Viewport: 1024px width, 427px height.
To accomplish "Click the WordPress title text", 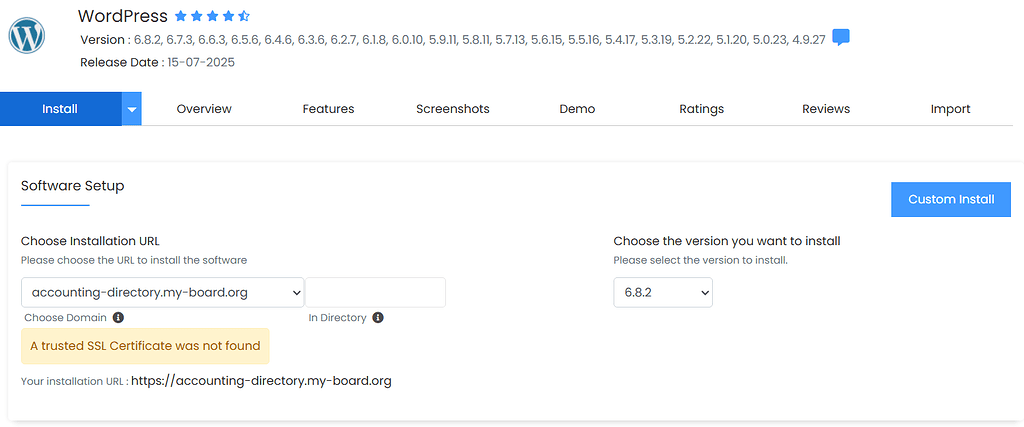I will click(123, 16).
